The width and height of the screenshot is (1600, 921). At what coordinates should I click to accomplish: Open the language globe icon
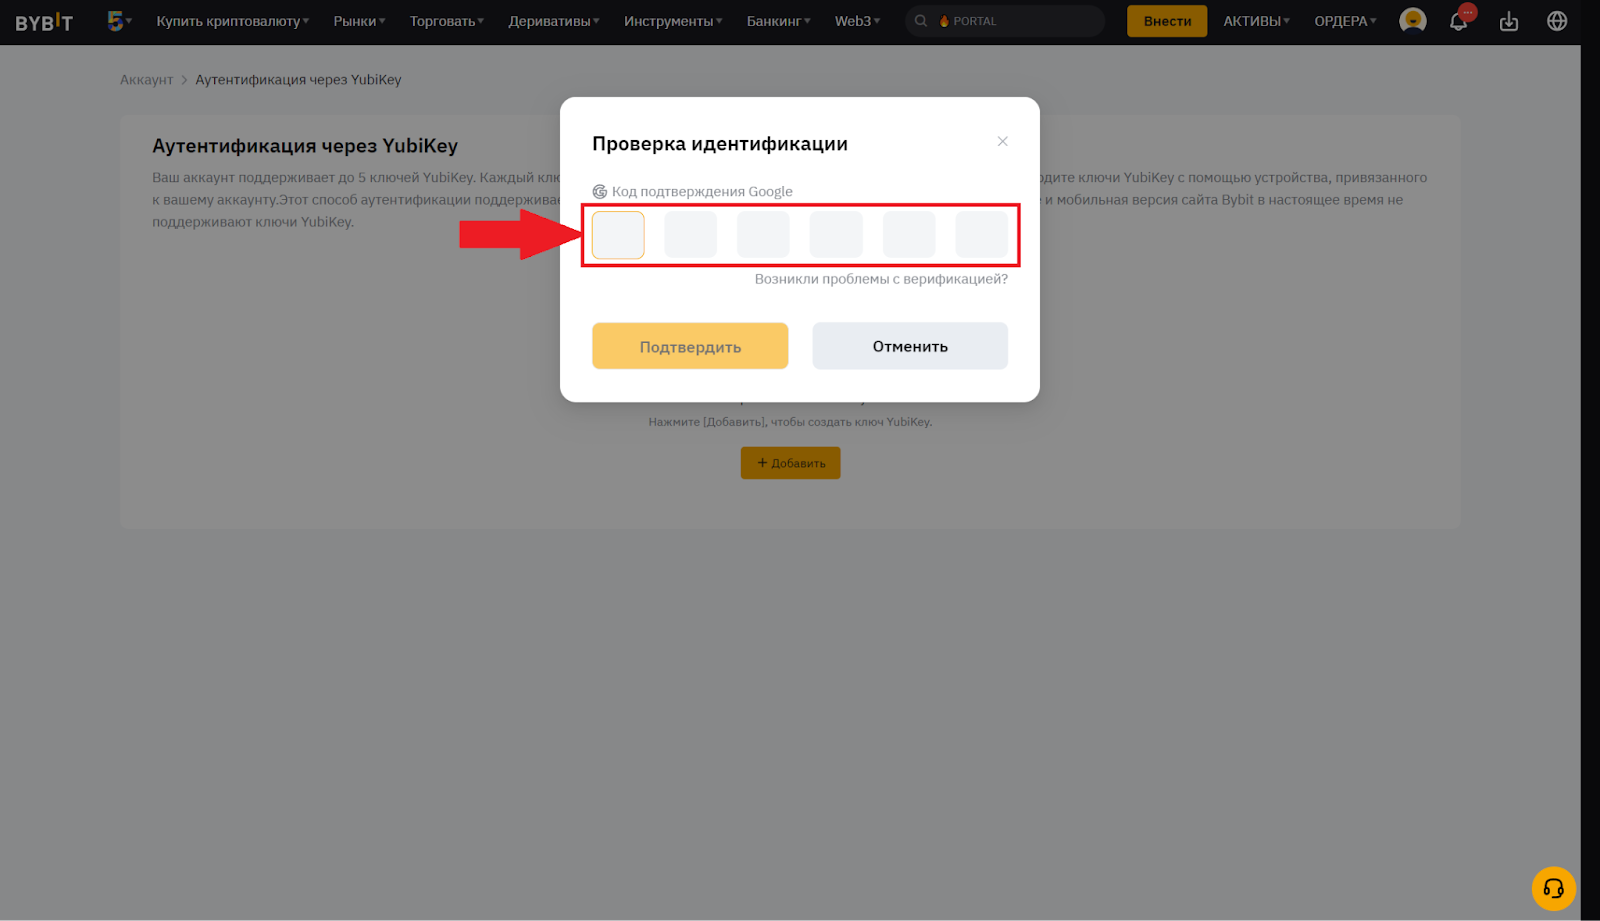click(1557, 21)
